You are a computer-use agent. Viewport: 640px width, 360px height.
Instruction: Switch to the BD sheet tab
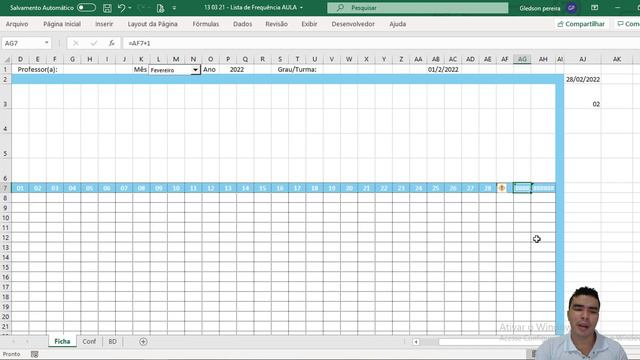(x=112, y=342)
